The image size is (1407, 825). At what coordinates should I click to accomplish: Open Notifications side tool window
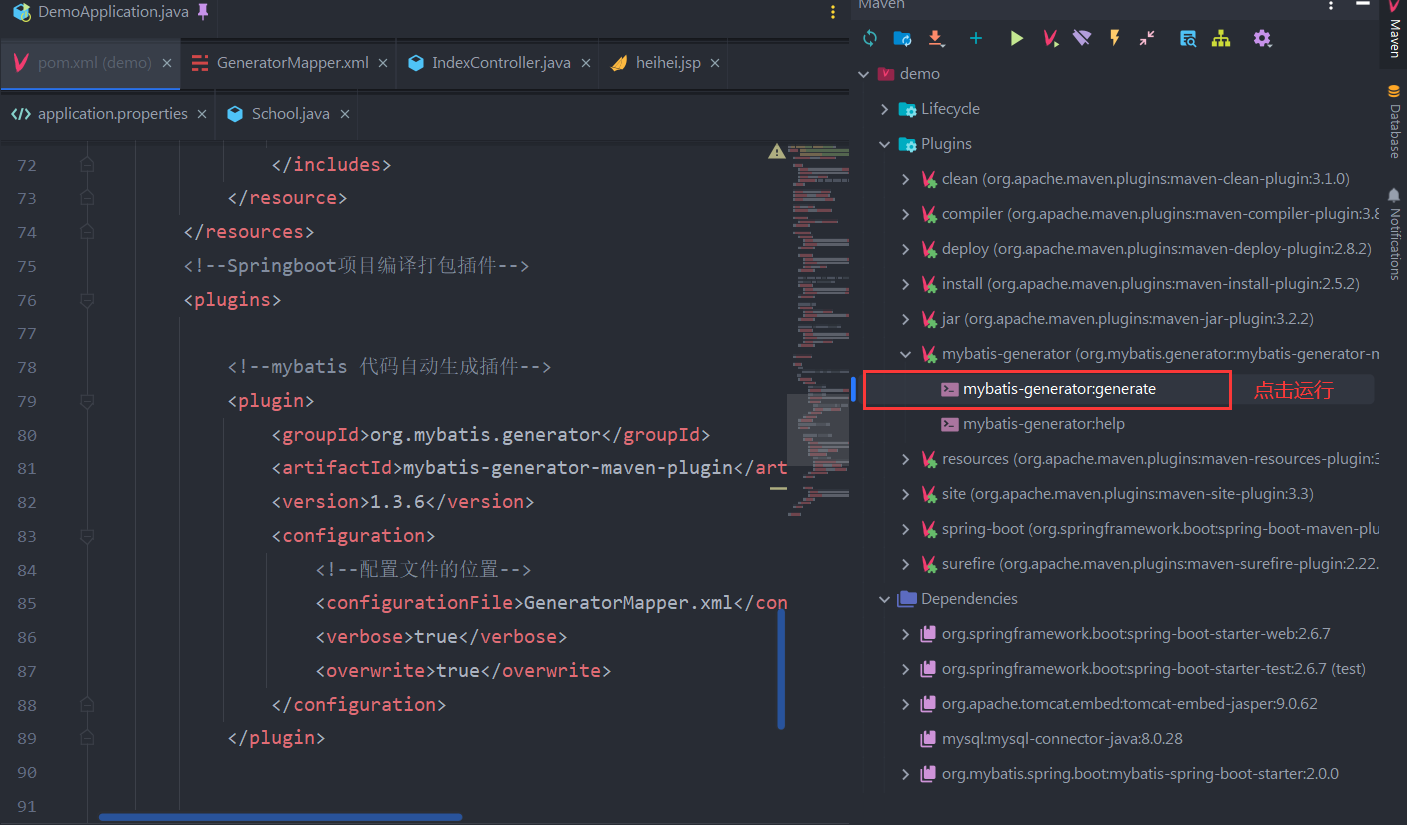tap(1394, 233)
